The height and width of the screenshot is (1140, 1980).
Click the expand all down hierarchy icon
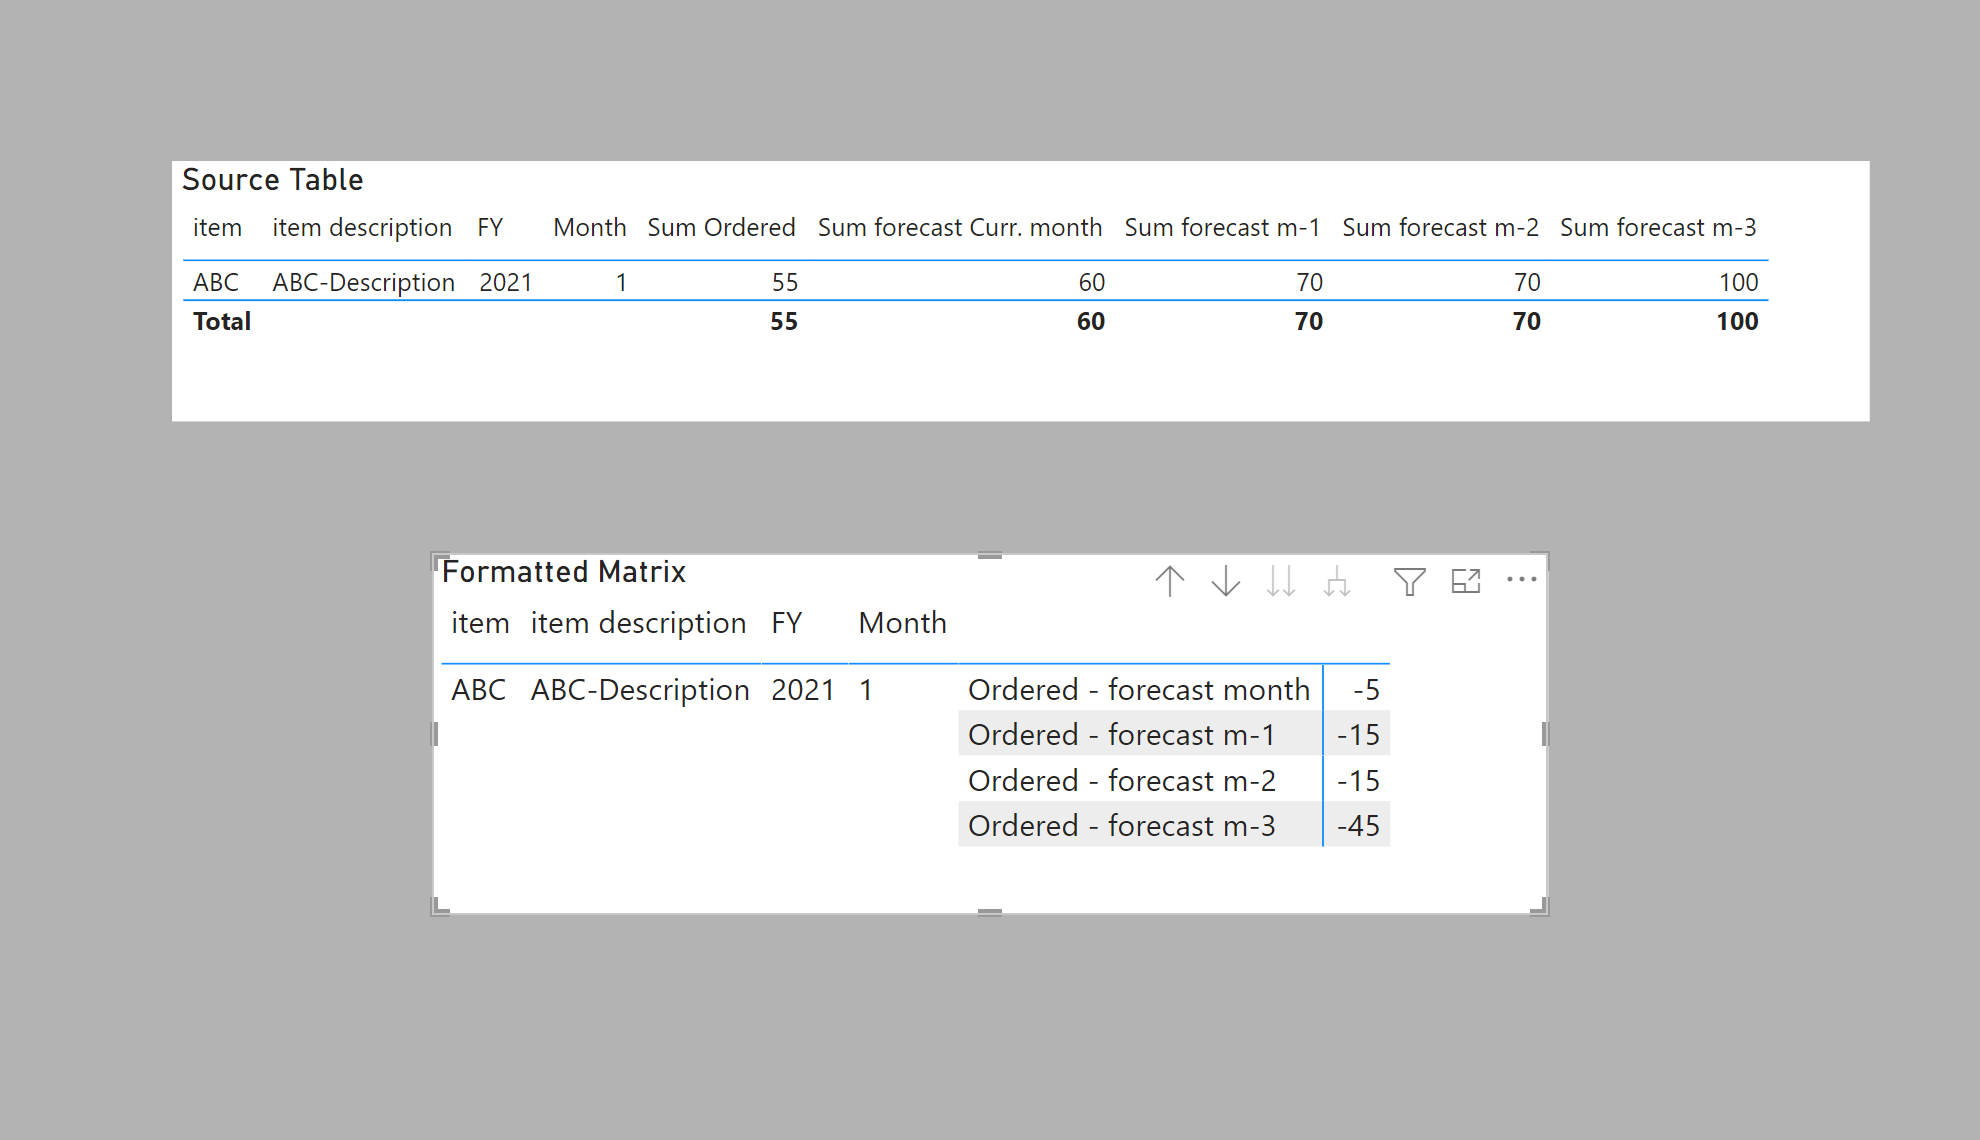pos(1337,581)
